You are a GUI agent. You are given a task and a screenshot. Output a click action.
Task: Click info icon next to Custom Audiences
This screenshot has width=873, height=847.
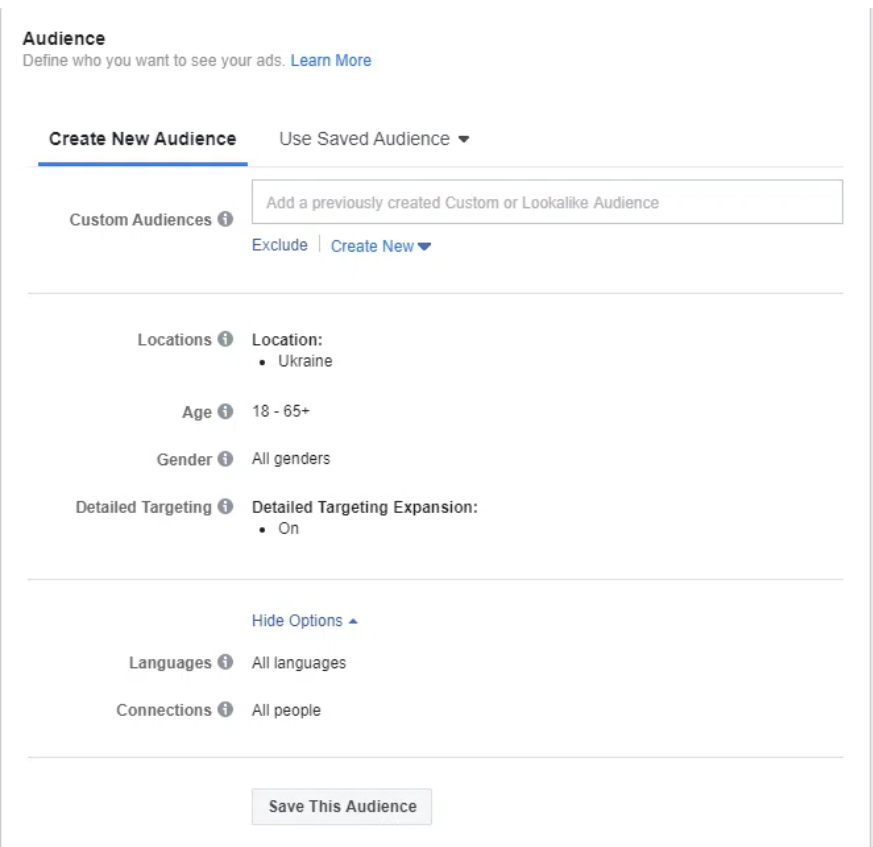(x=226, y=220)
